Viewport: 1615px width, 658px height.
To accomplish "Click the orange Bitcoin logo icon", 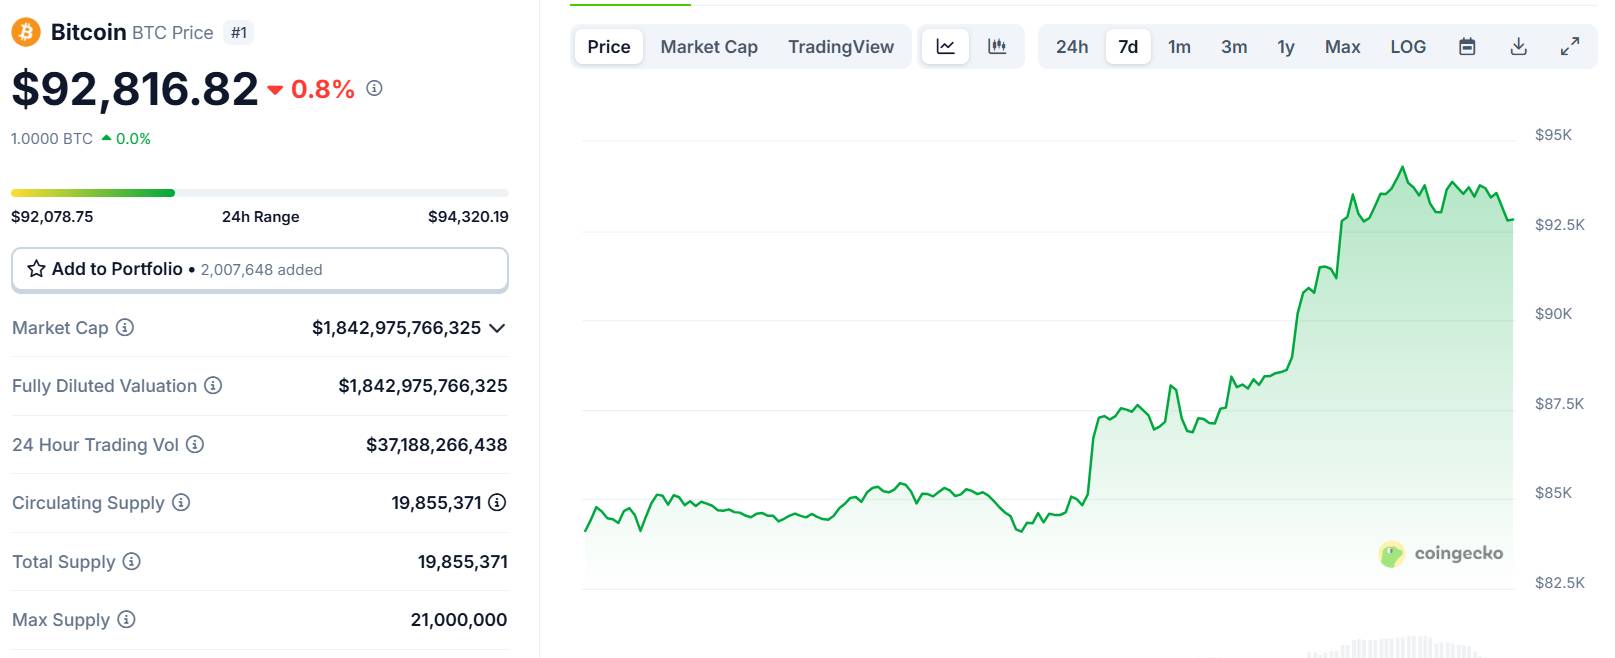I will pos(25,32).
